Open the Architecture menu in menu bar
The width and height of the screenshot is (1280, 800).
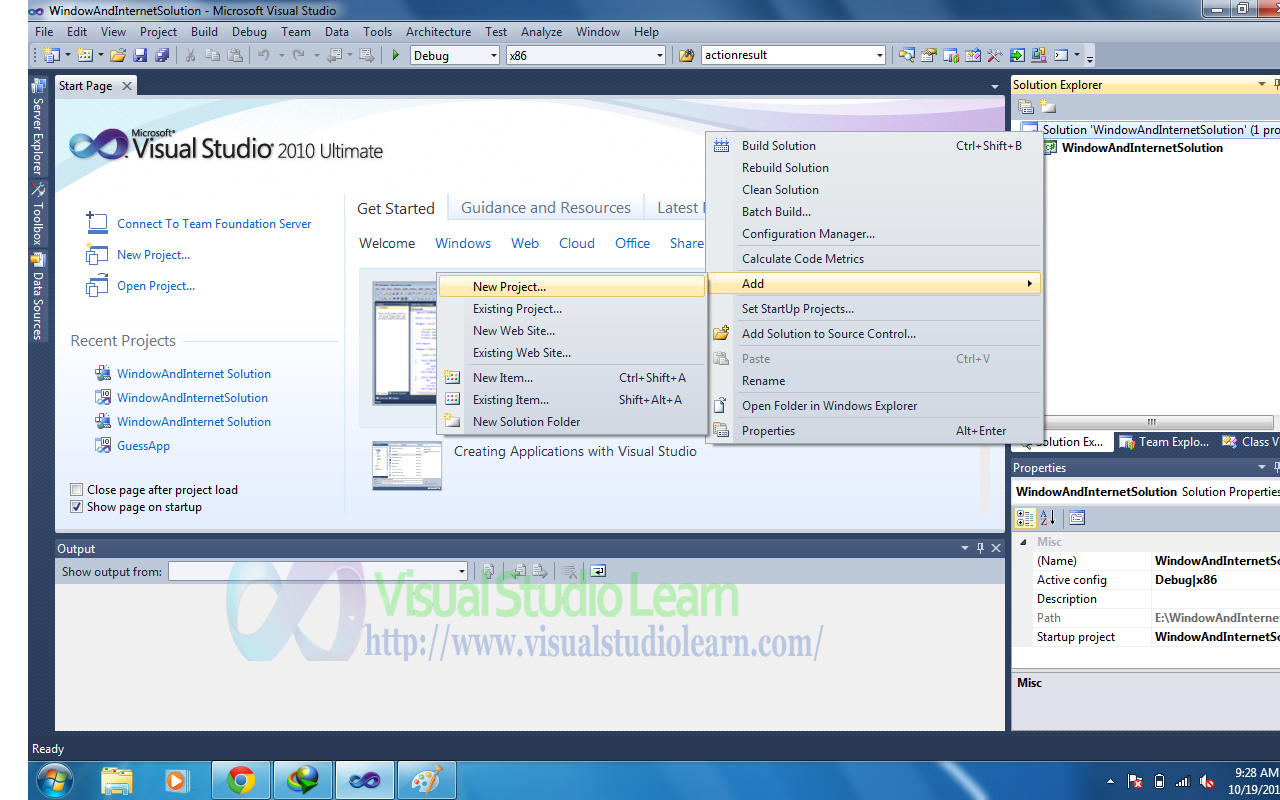pyautogui.click(x=438, y=32)
